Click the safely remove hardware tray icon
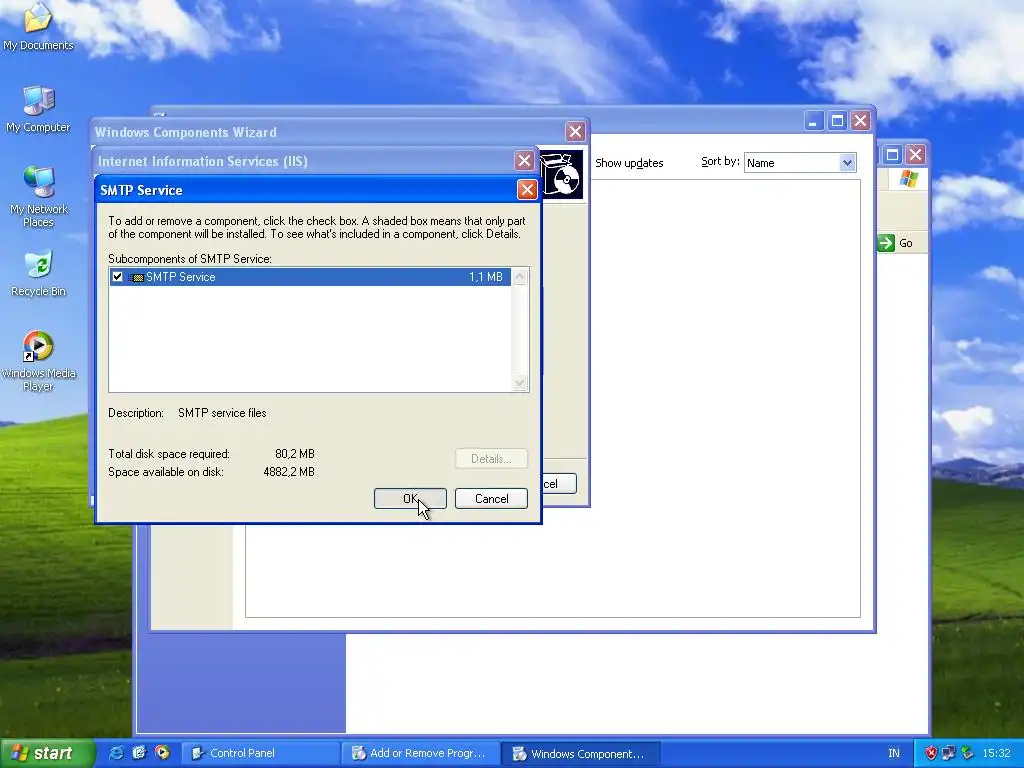1024x768 pixels. [968, 753]
